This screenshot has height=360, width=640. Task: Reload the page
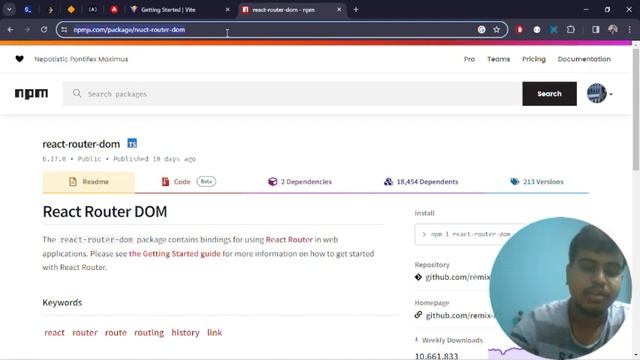[44, 29]
